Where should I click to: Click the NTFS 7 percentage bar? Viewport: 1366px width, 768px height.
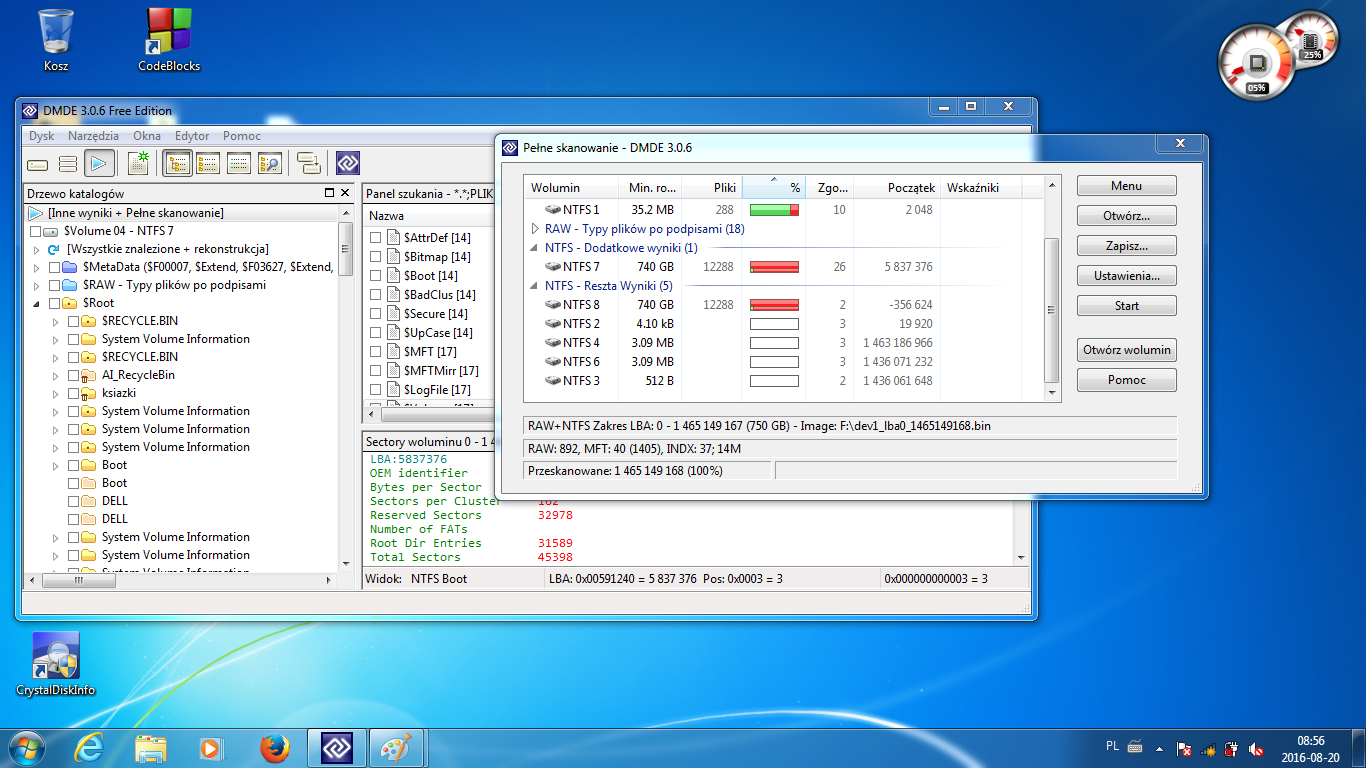tap(774, 267)
